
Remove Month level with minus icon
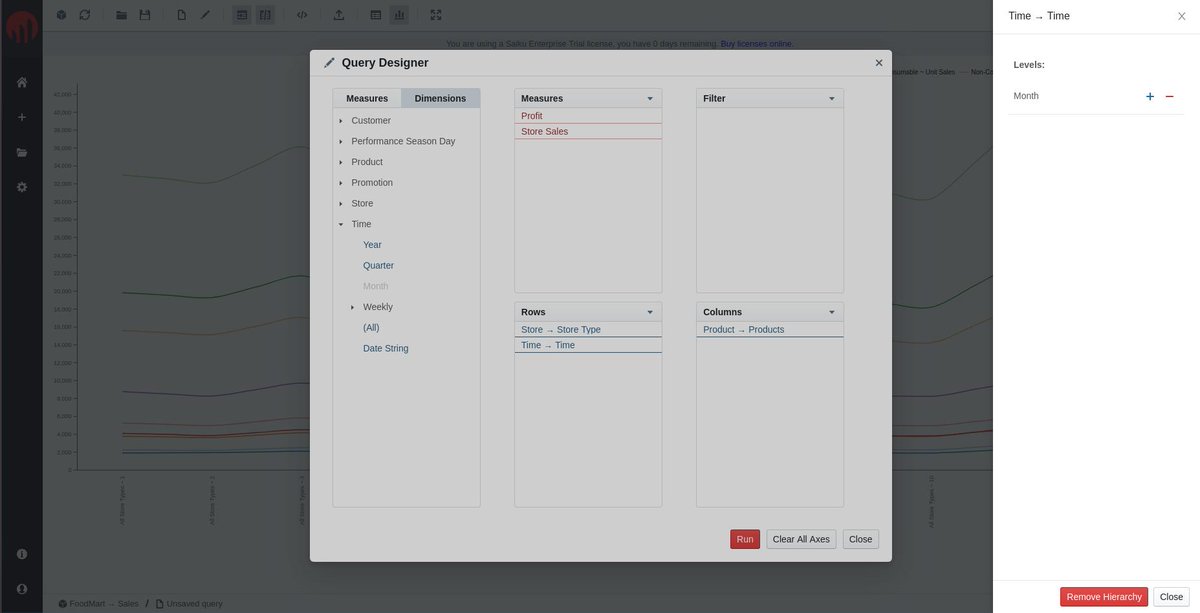click(x=1169, y=96)
